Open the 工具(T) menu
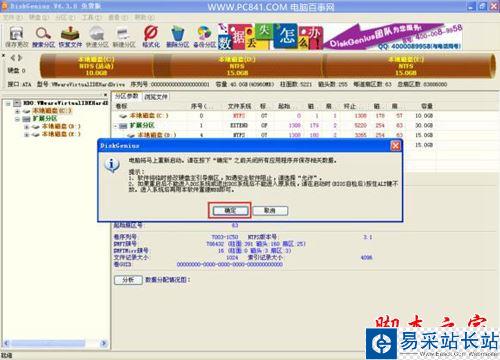The image size is (500, 360). (91, 17)
